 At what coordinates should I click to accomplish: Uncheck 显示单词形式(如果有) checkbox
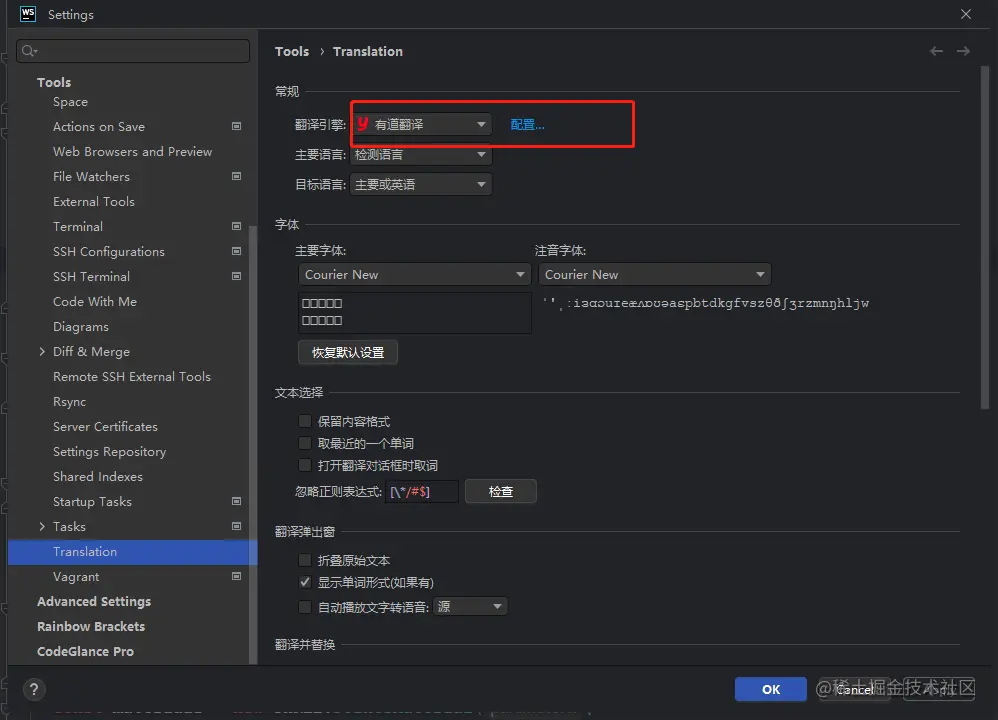305,582
